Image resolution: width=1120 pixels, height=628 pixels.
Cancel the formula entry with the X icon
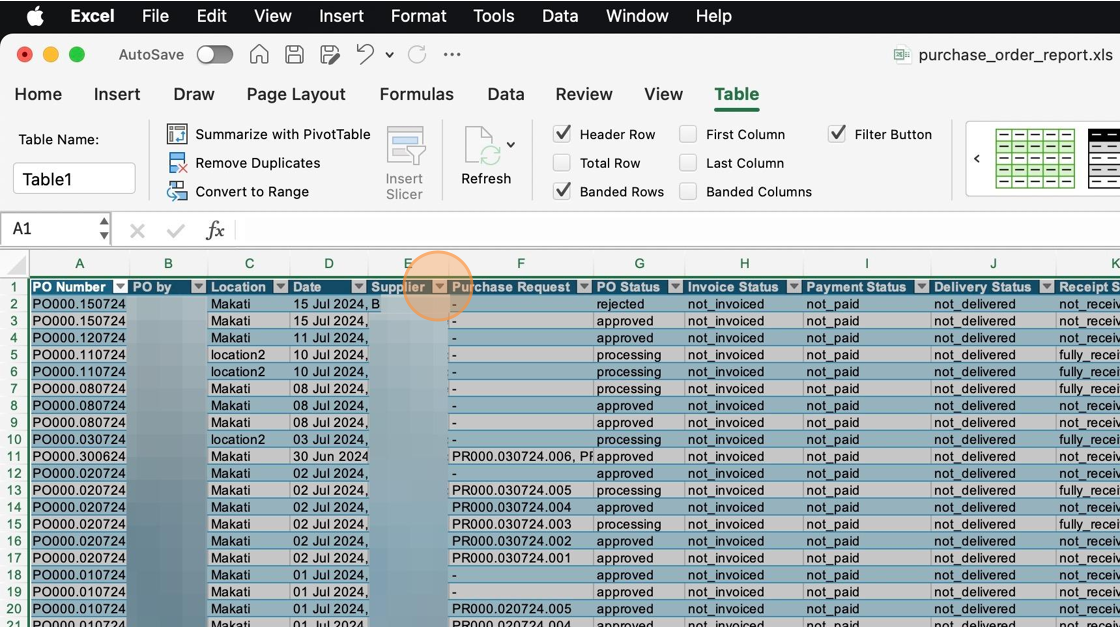(x=137, y=230)
